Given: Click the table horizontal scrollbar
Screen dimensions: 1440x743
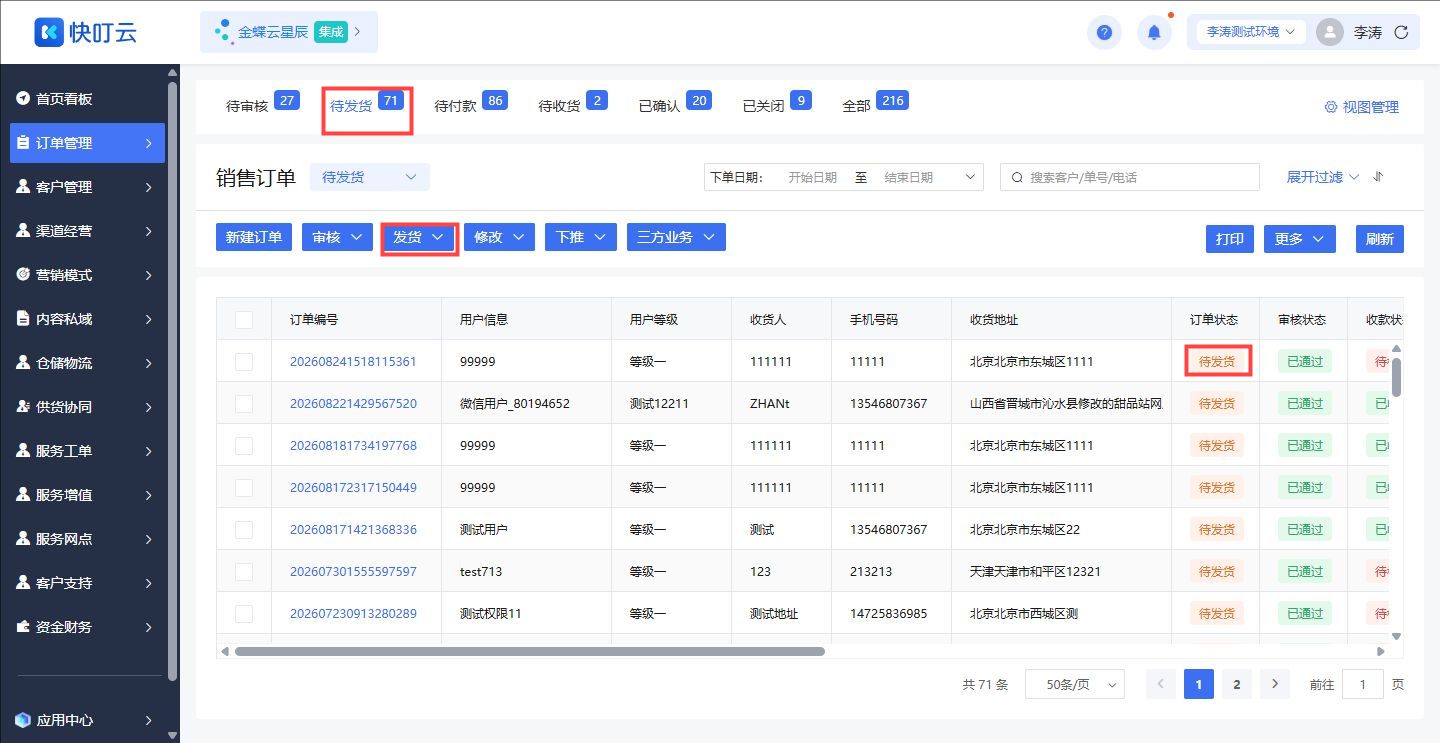Looking at the screenshot, I should click(529, 652).
